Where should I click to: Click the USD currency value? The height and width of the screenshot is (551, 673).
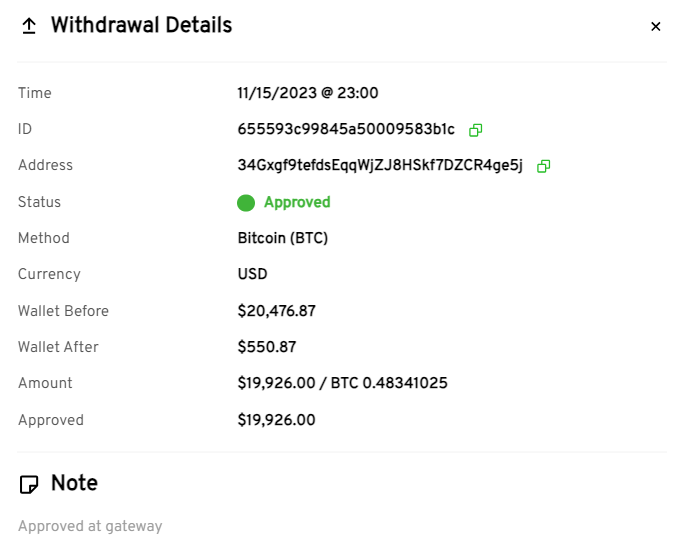pyautogui.click(x=253, y=274)
